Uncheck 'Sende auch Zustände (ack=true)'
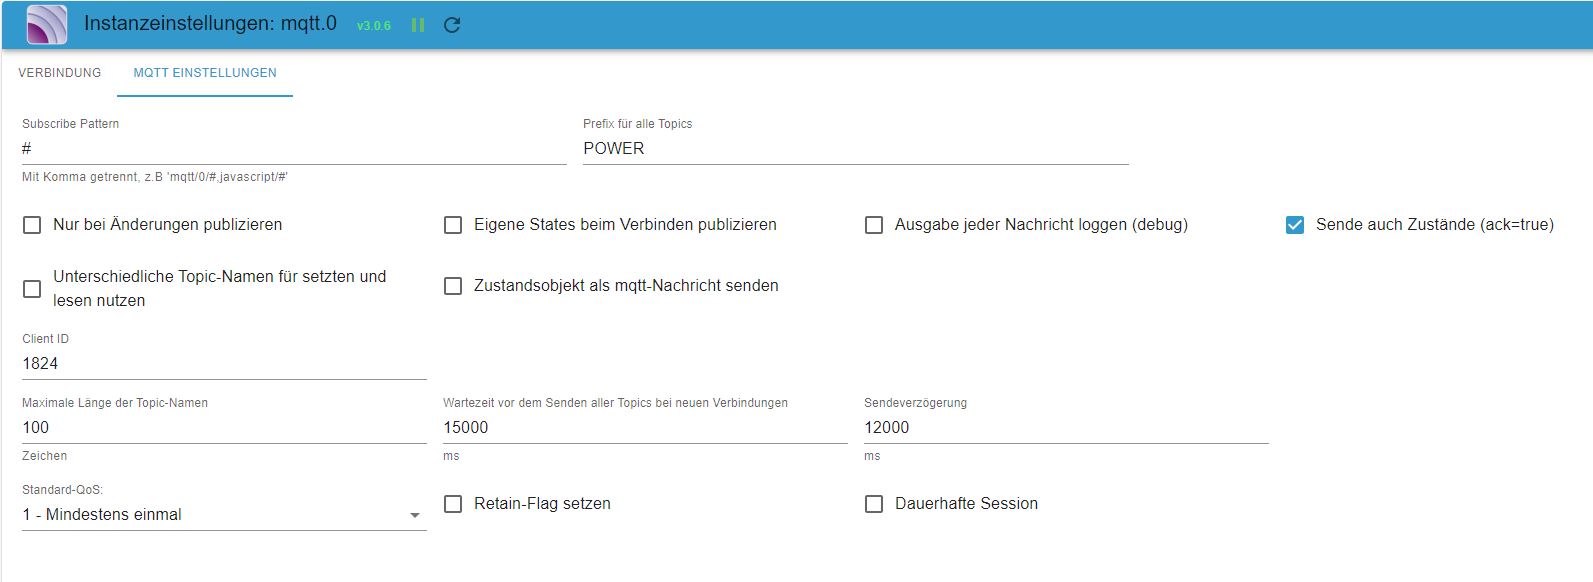 click(x=1295, y=225)
